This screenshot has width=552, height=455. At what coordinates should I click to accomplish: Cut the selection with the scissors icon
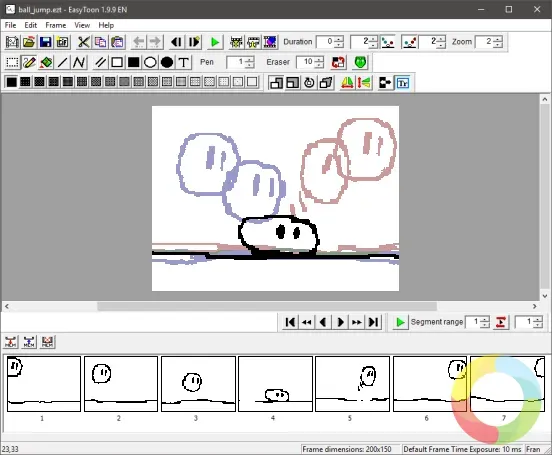(83, 42)
